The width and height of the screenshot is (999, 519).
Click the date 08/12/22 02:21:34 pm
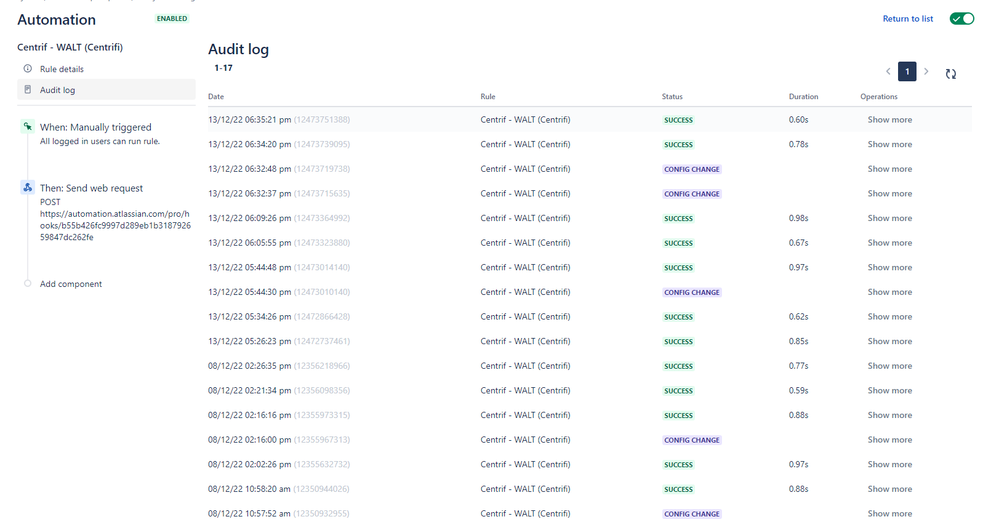pos(249,390)
